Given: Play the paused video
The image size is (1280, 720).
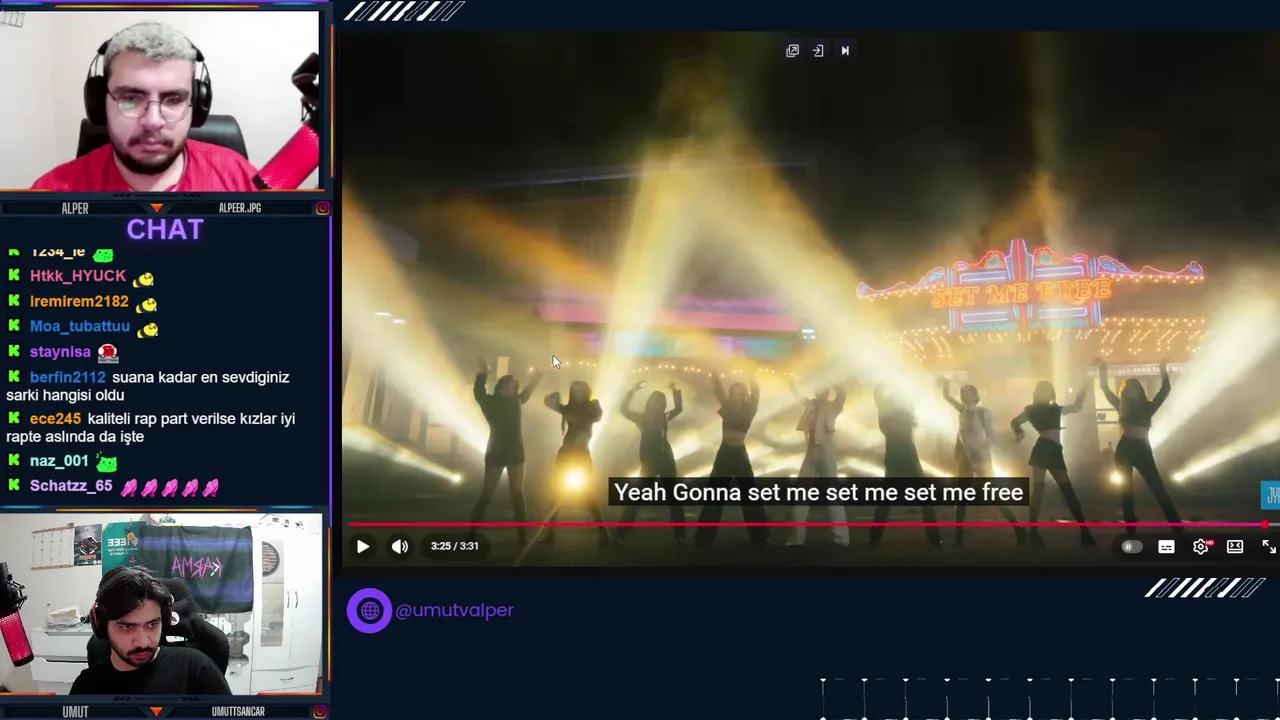Looking at the screenshot, I should (x=363, y=546).
